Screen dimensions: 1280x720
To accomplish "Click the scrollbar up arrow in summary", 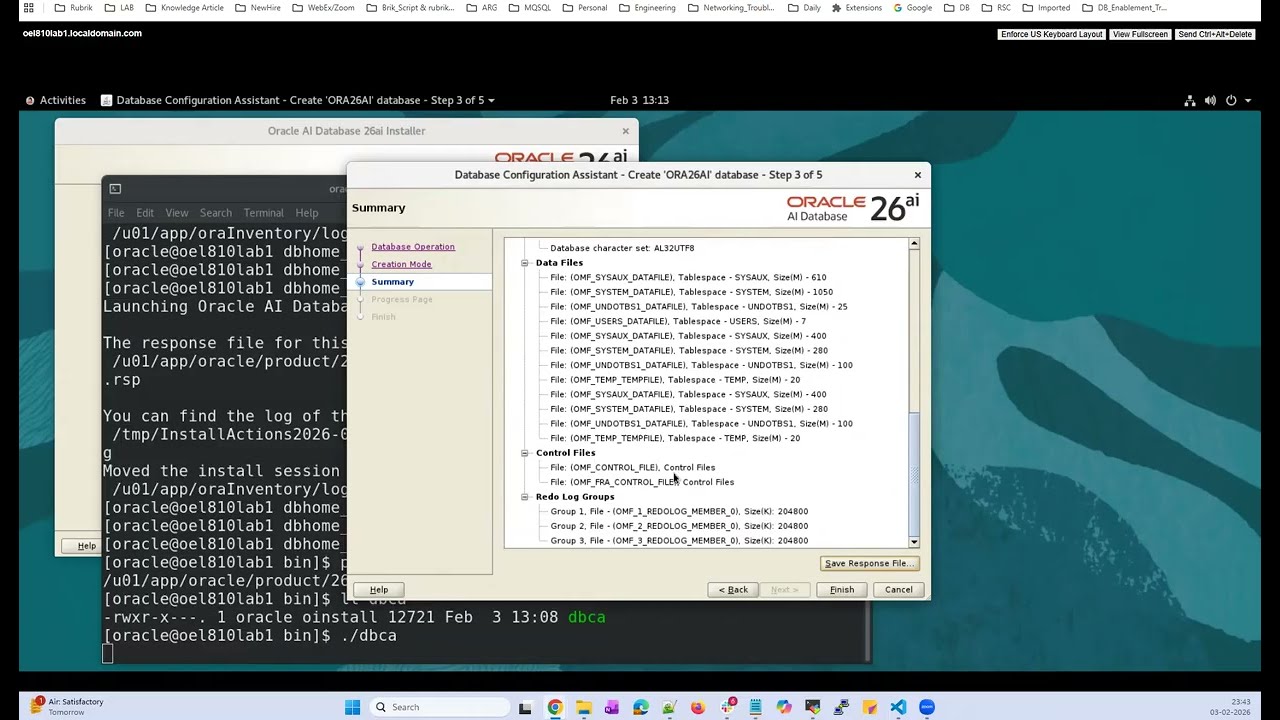I will [914, 244].
